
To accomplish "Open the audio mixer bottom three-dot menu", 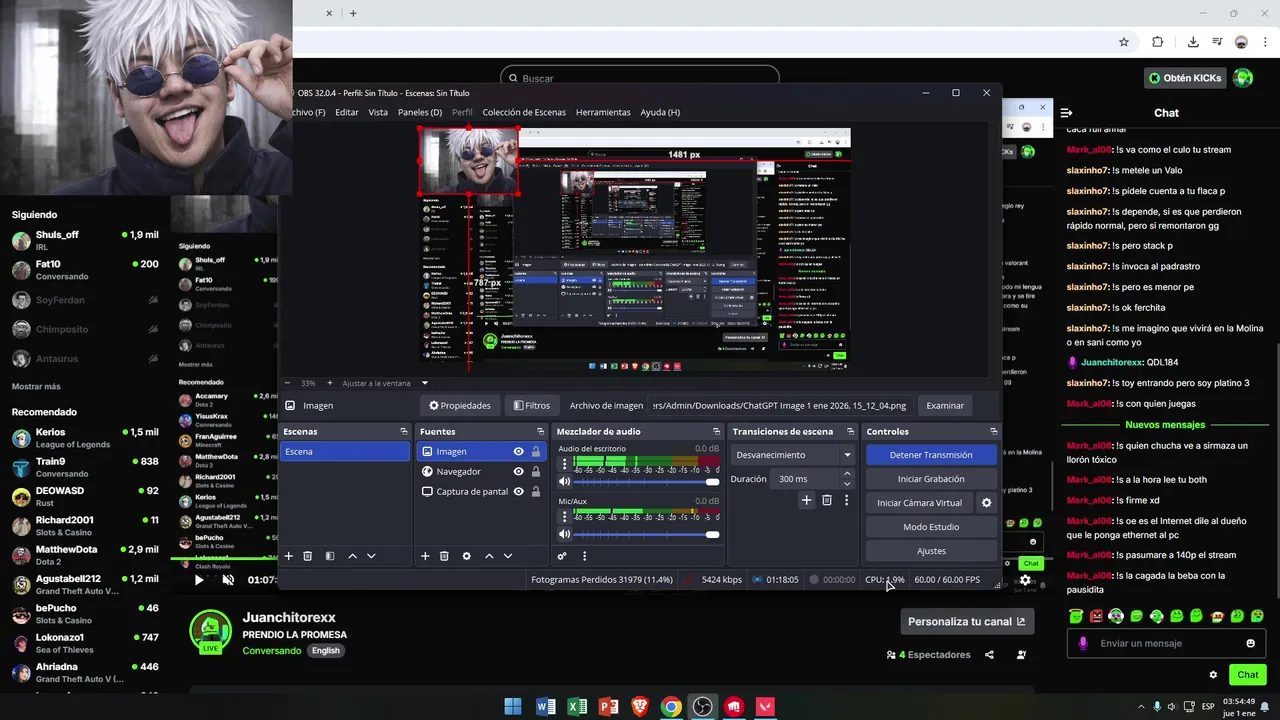I will pos(585,556).
